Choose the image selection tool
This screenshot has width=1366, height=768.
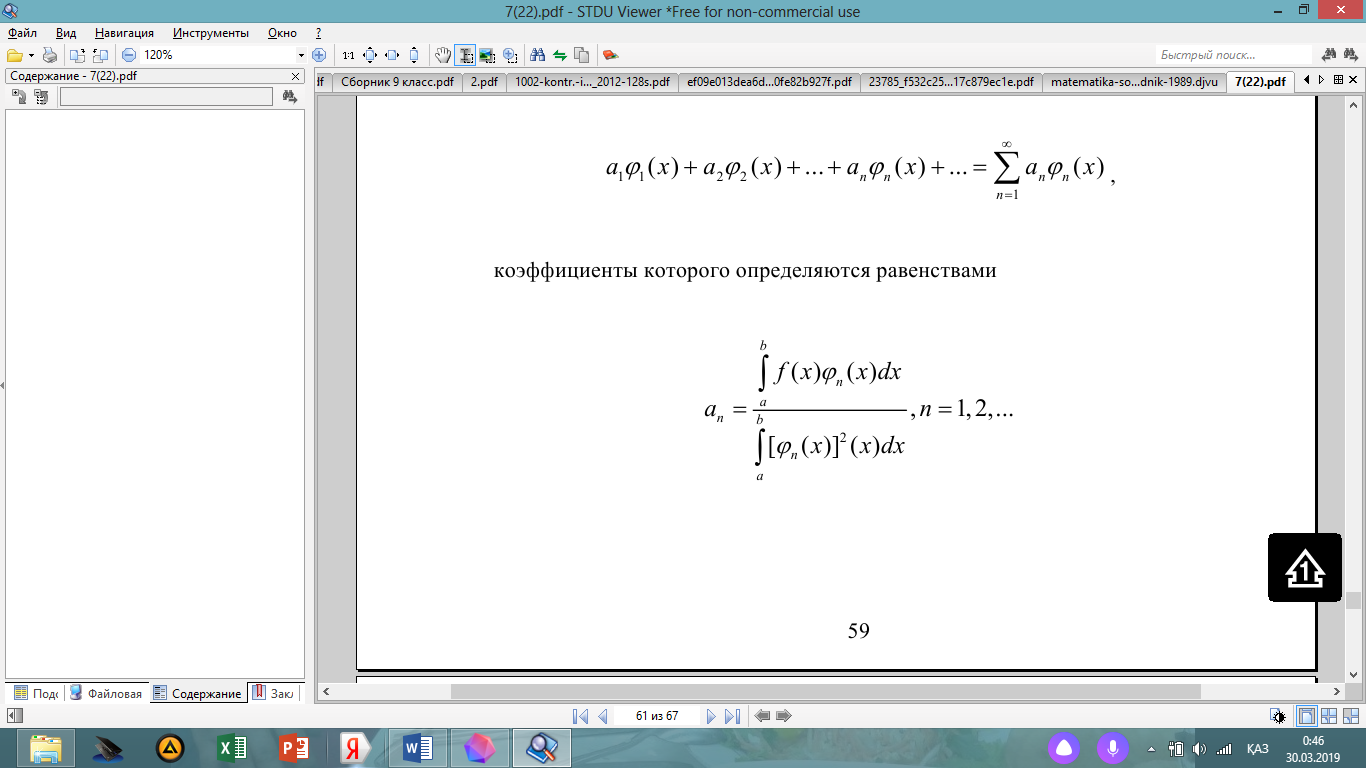click(x=487, y=55)
